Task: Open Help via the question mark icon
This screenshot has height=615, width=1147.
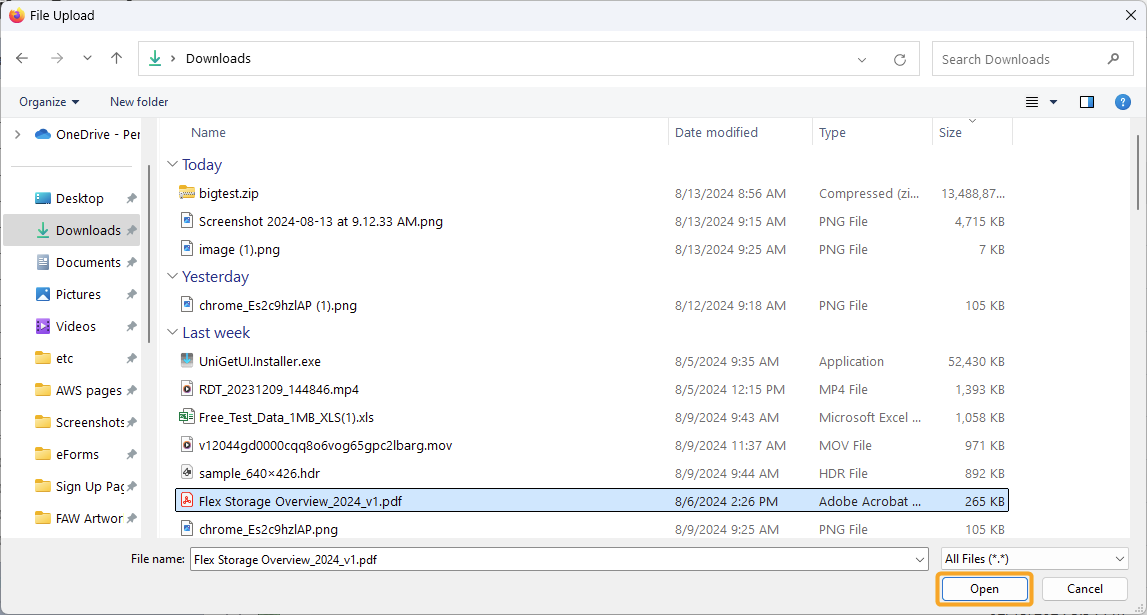Action: click(x=1122, y=101)
